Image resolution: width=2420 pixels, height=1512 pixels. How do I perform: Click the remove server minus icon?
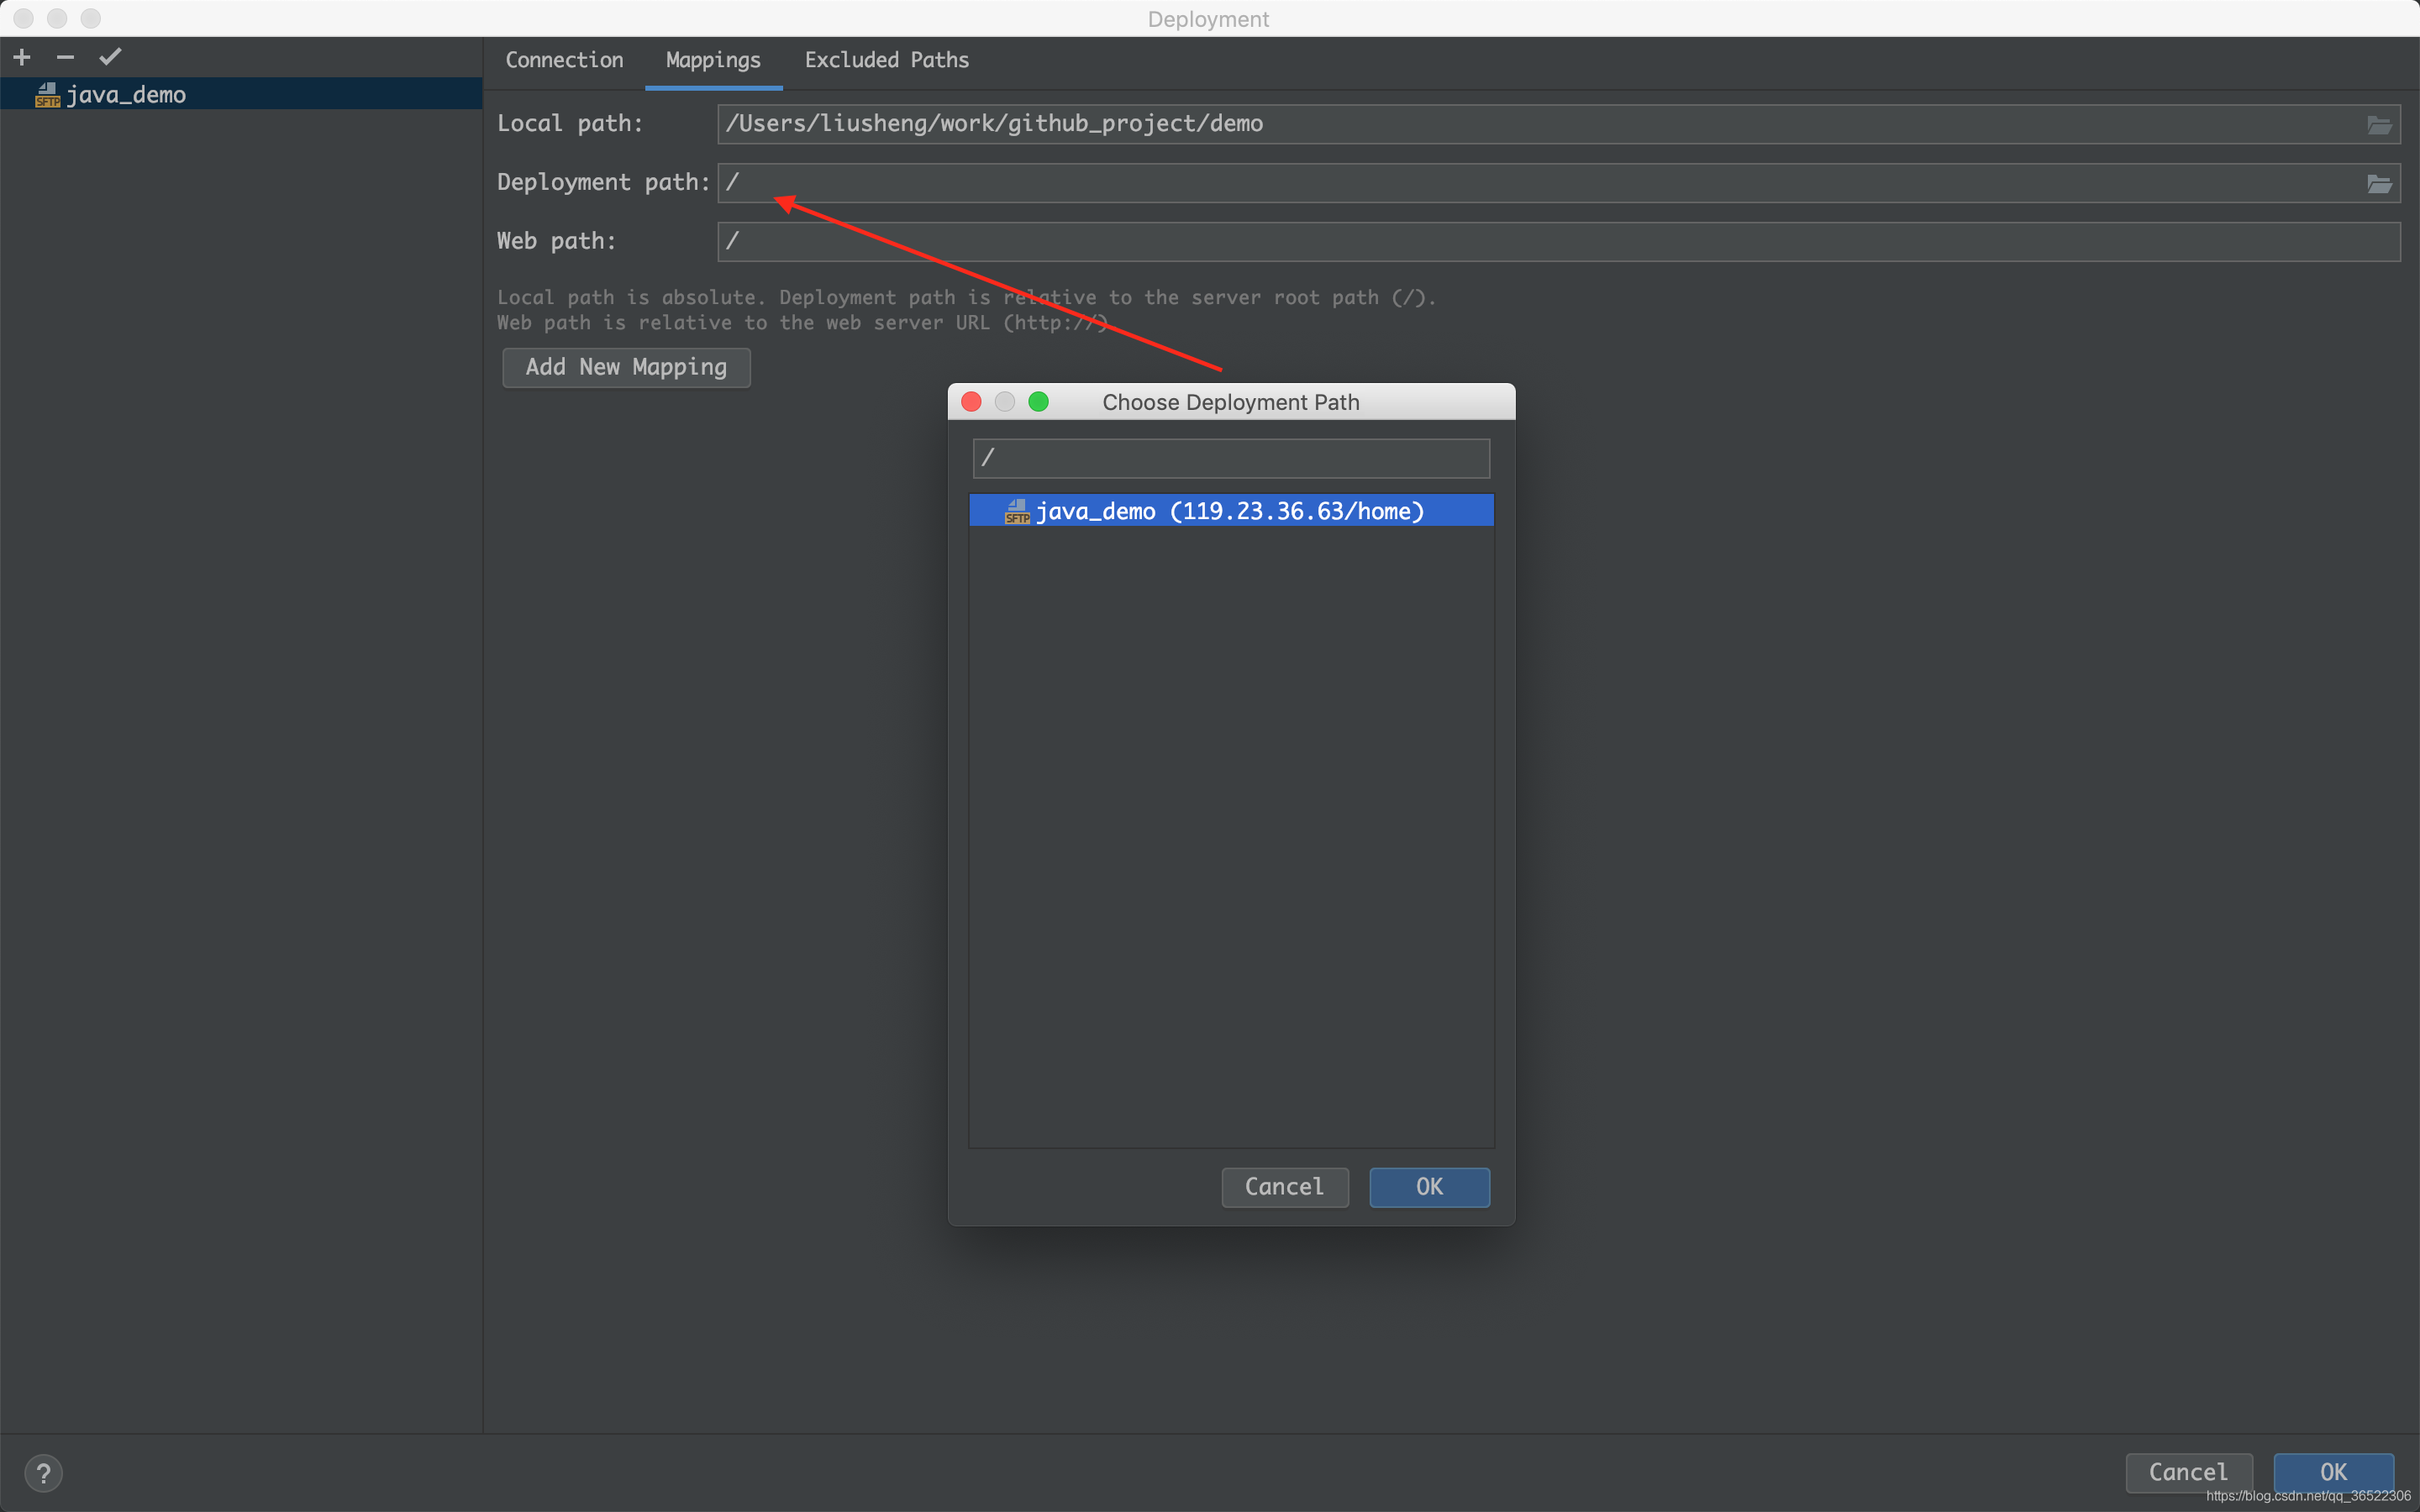click(65, 57)
